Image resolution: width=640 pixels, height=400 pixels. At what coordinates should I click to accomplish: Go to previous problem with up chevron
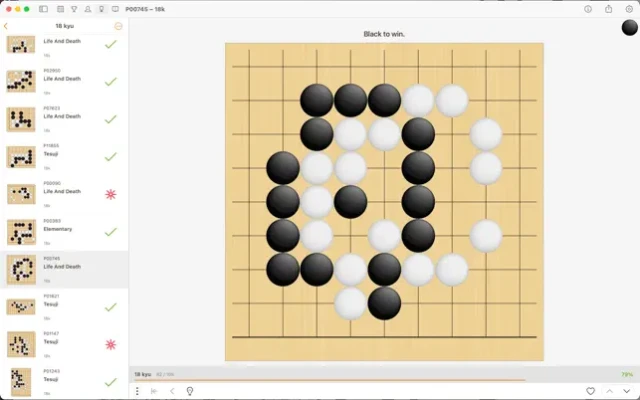click(609, 391)
